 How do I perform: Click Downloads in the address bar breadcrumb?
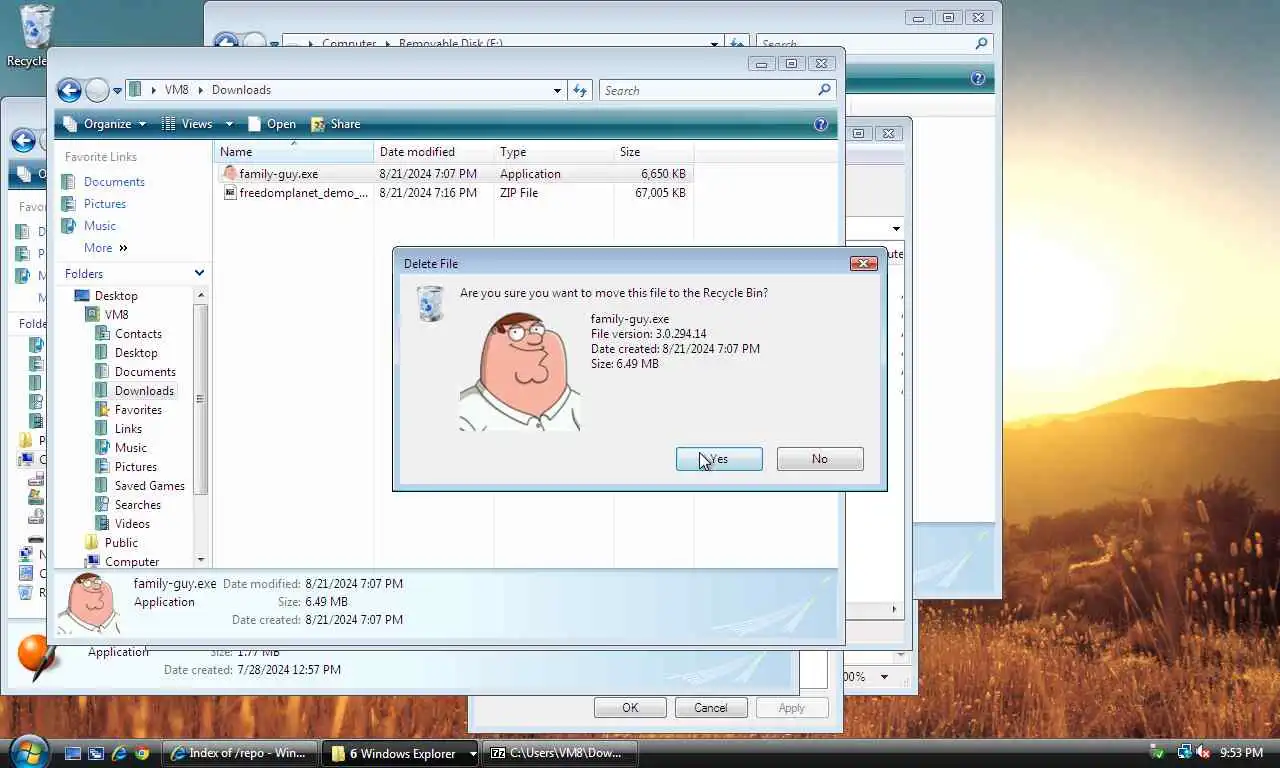click(x=241, y=90)
